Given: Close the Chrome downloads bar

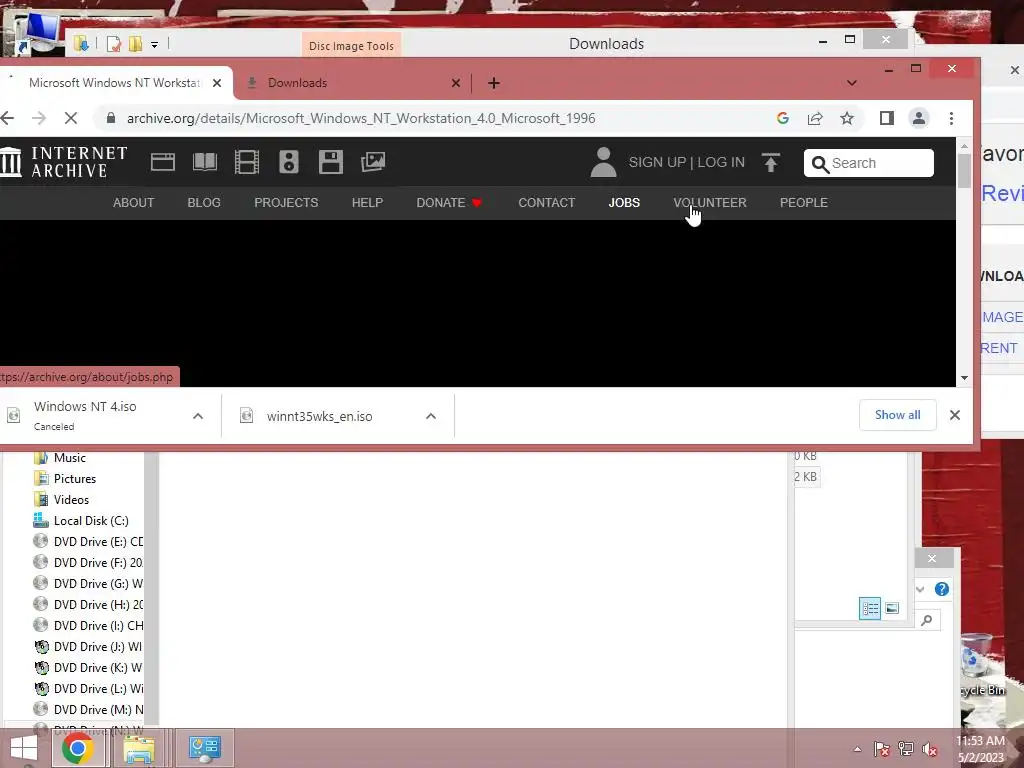Looking at the screenshot, I should [955, 415].
